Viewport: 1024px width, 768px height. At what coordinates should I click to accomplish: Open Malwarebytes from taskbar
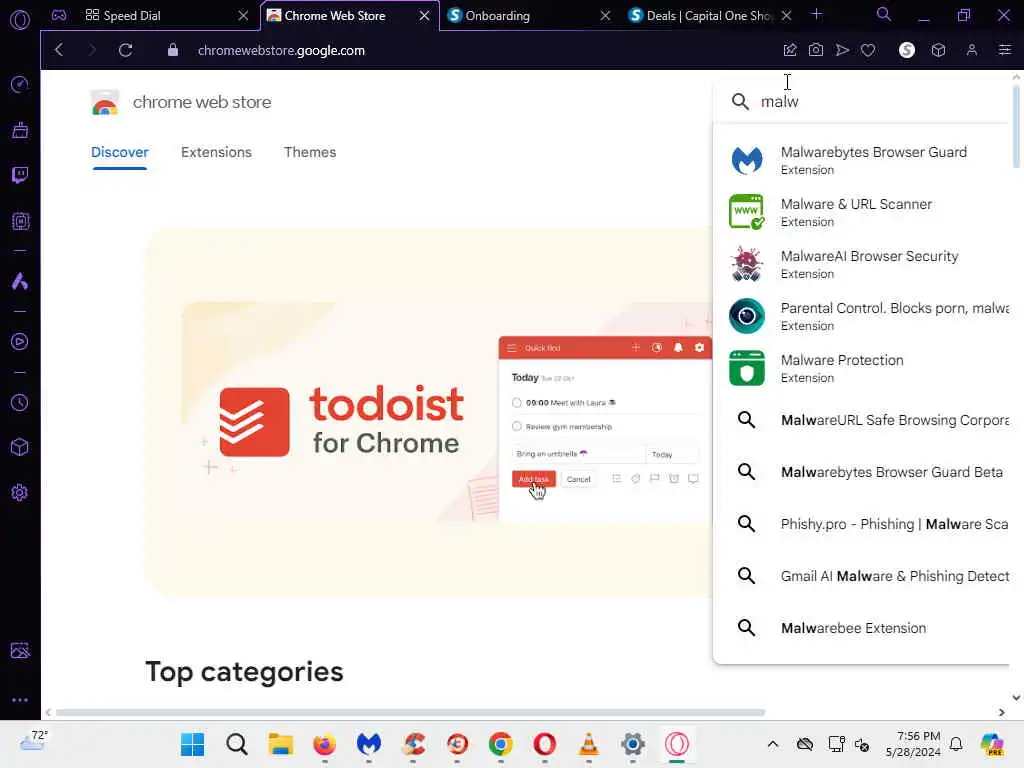(368, 744)
